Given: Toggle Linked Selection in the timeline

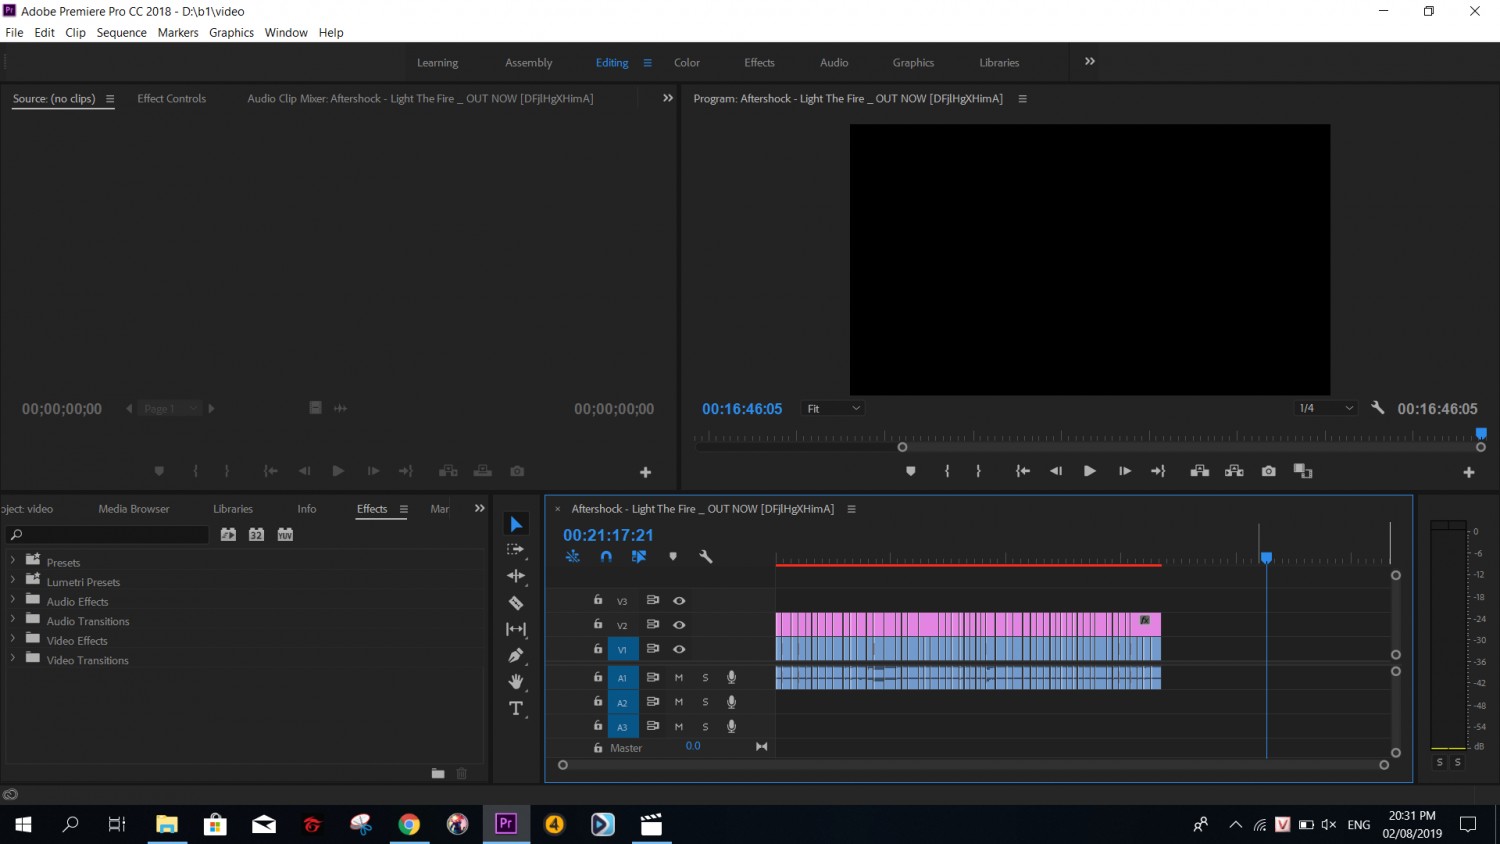Looking at the screenshot, I should pyautogui.click(x=639, y=557).
